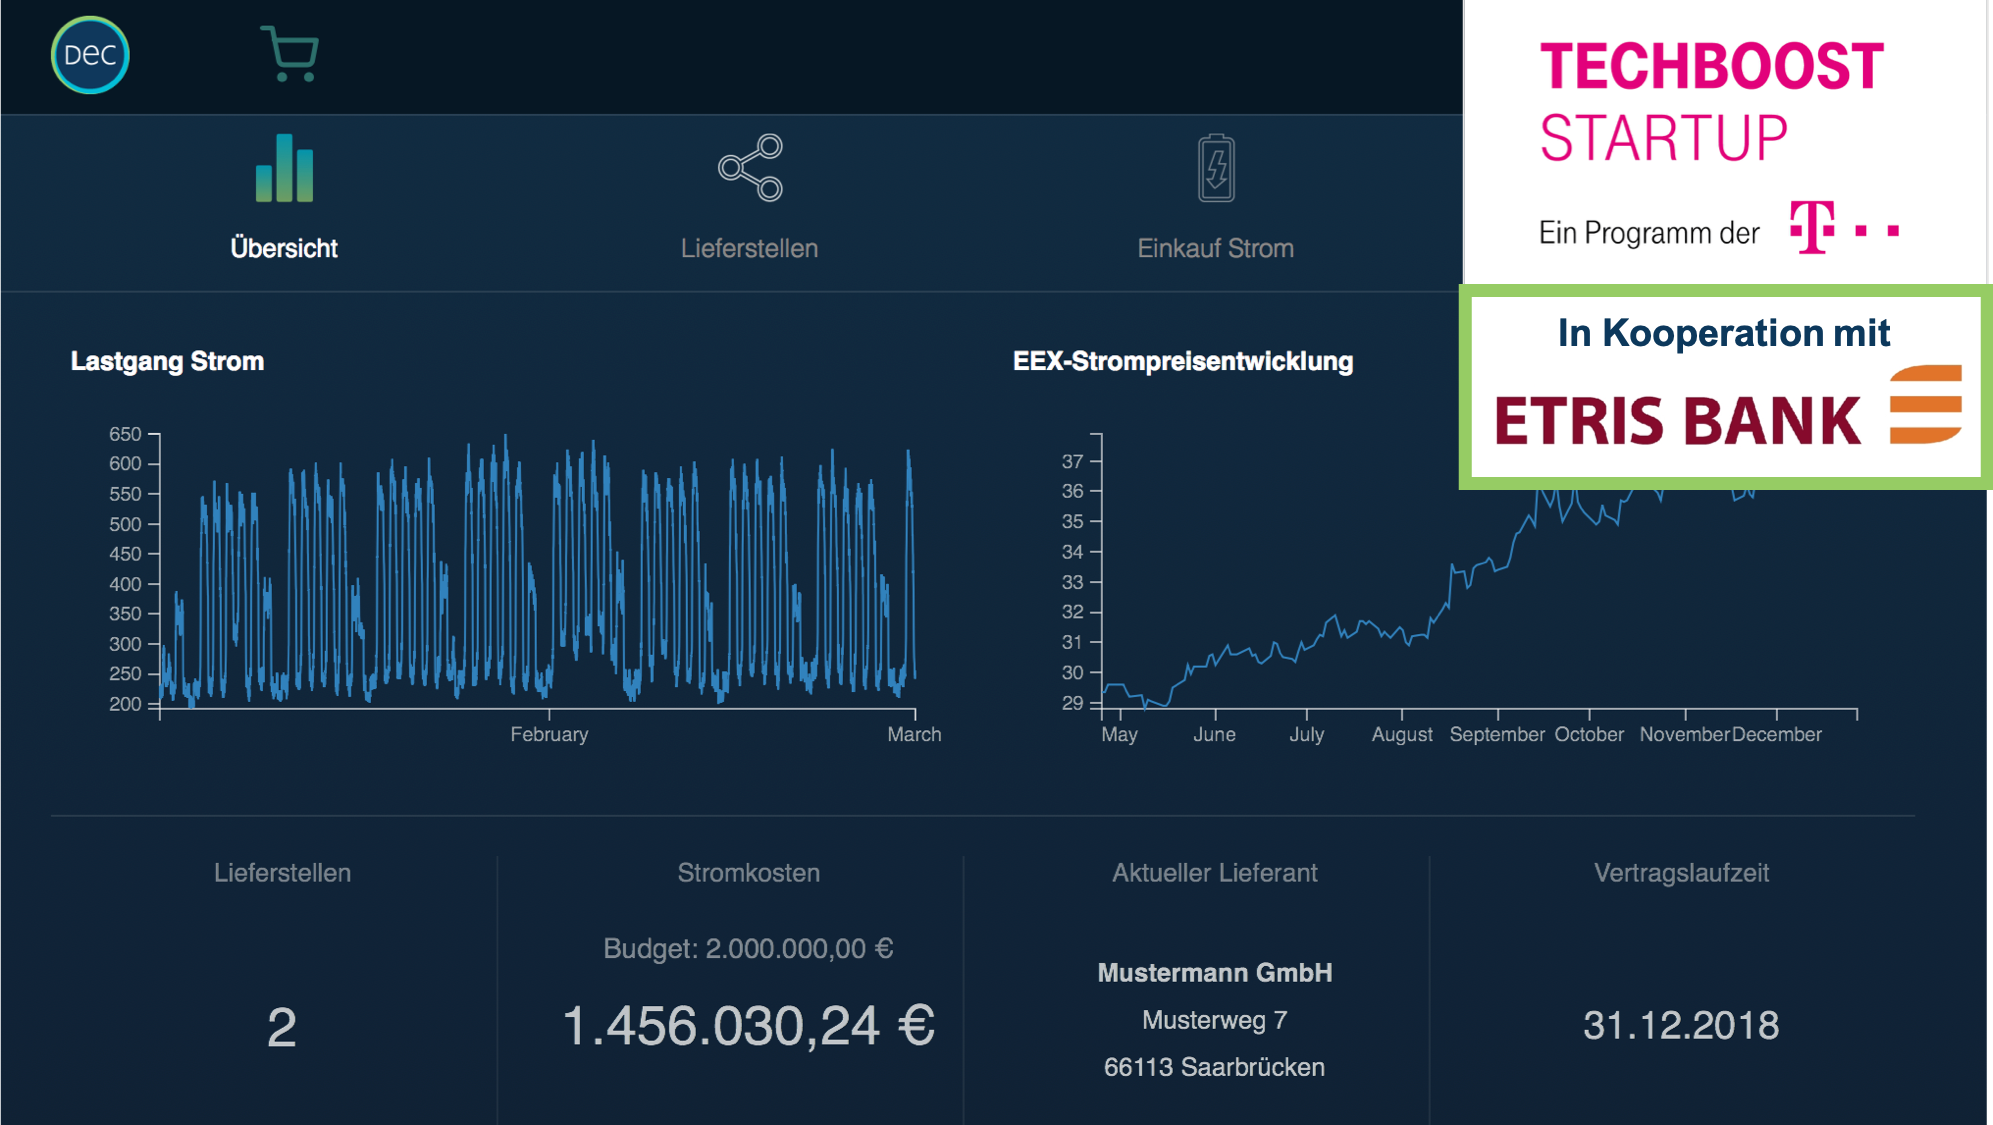Click the Lieferstellen share-nodes icon
The image size is (1993, 1125).
click(750, 167)
